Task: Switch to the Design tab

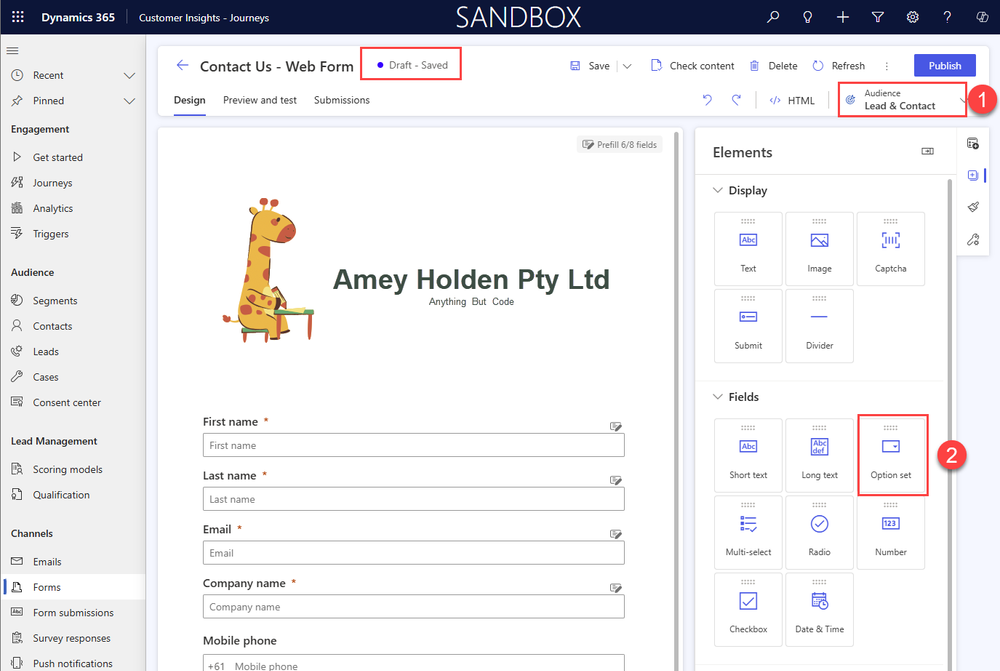Action: pos(189,100)
